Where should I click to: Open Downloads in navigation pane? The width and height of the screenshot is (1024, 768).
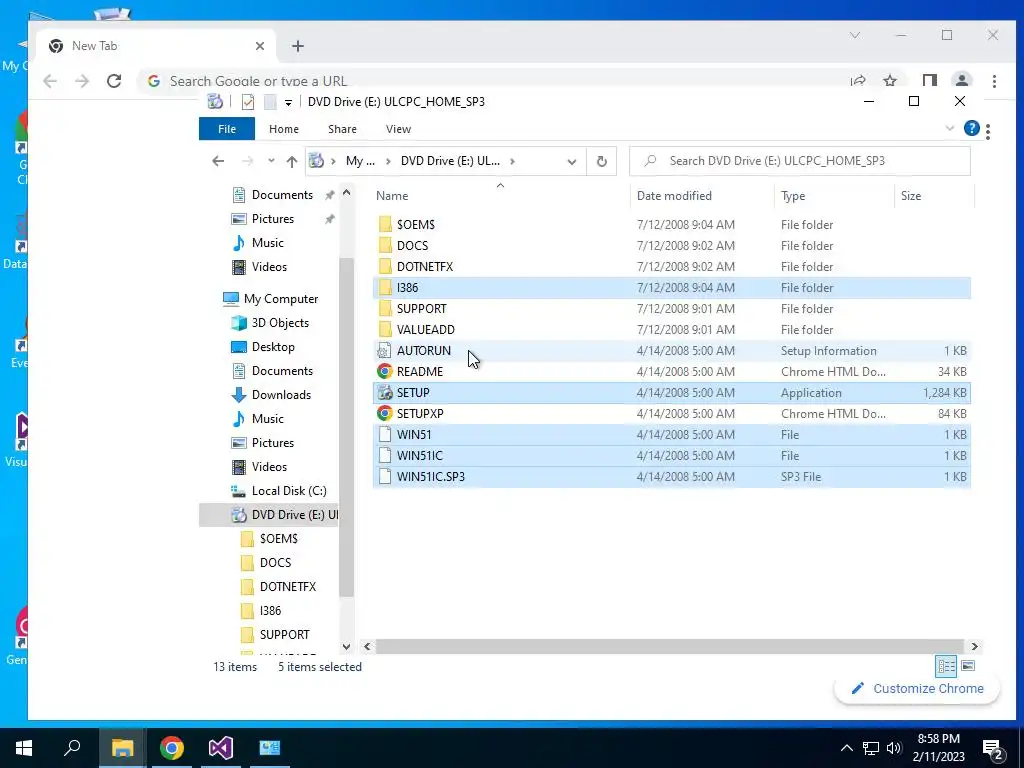pos(281,394)
